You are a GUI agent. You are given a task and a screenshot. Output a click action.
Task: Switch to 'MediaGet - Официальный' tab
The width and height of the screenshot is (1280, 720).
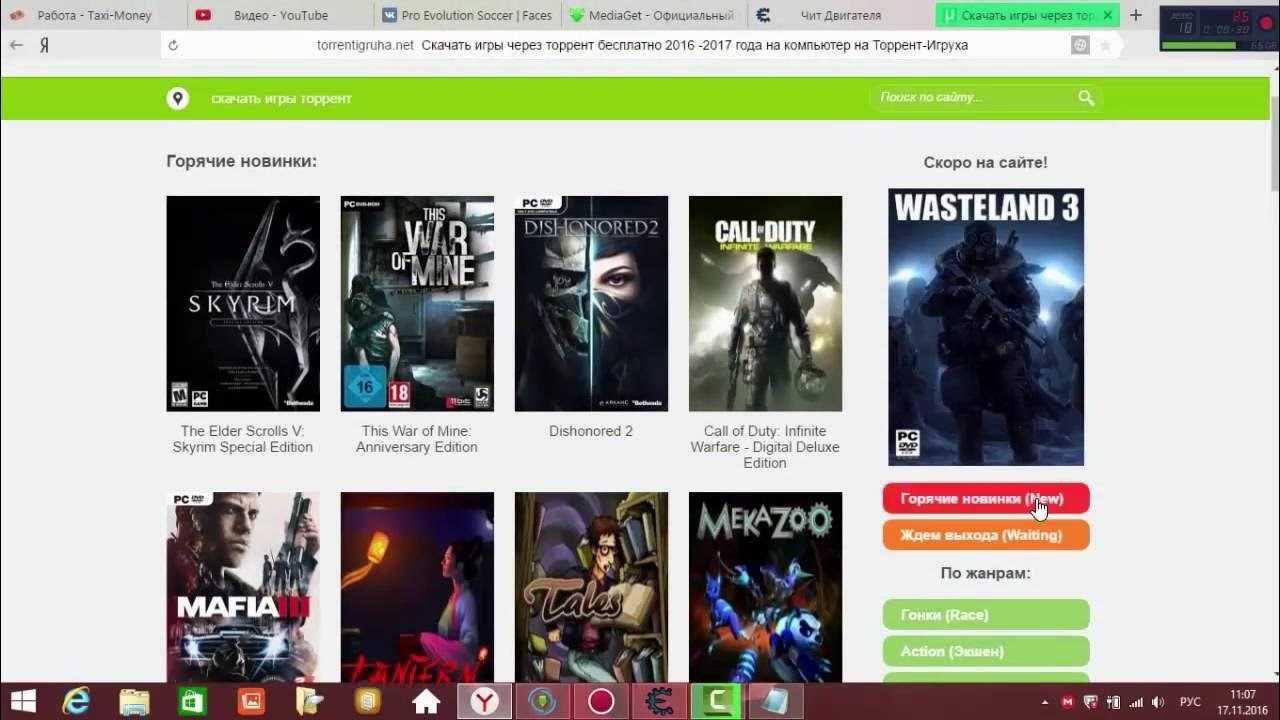(652, 15)
